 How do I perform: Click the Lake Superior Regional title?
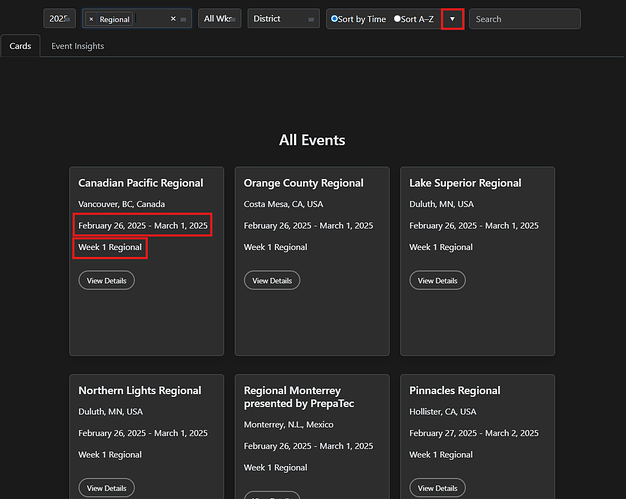click(466, 183)
